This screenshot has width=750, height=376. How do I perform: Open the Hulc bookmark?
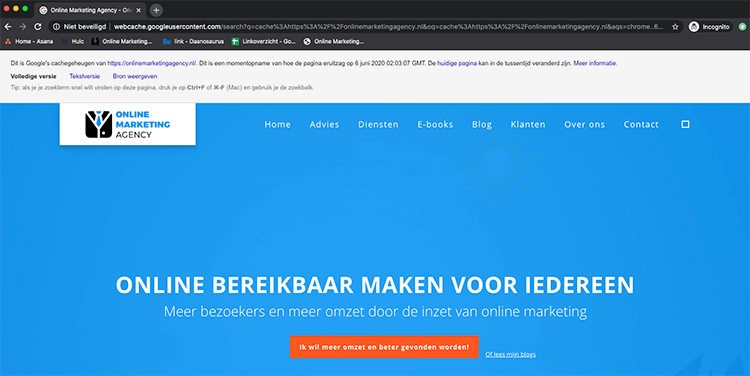(73, 42)
